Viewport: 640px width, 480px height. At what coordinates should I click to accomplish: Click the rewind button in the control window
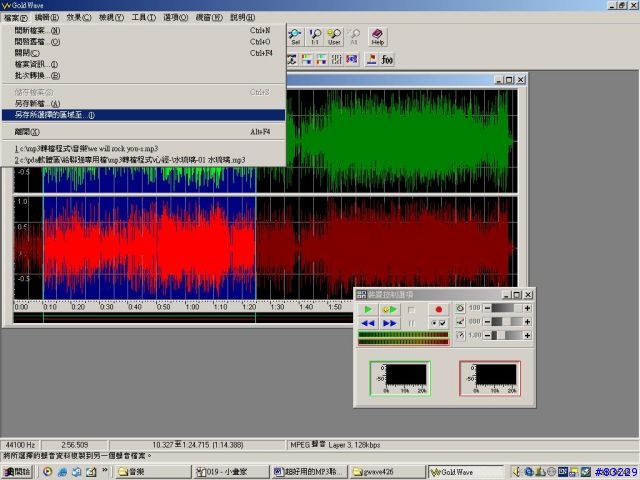point(368,323)
